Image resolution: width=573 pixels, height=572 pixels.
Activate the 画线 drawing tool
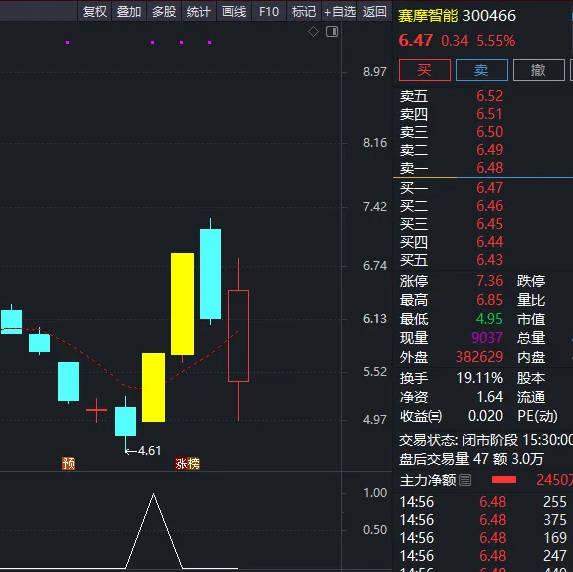tap(234, 12)
